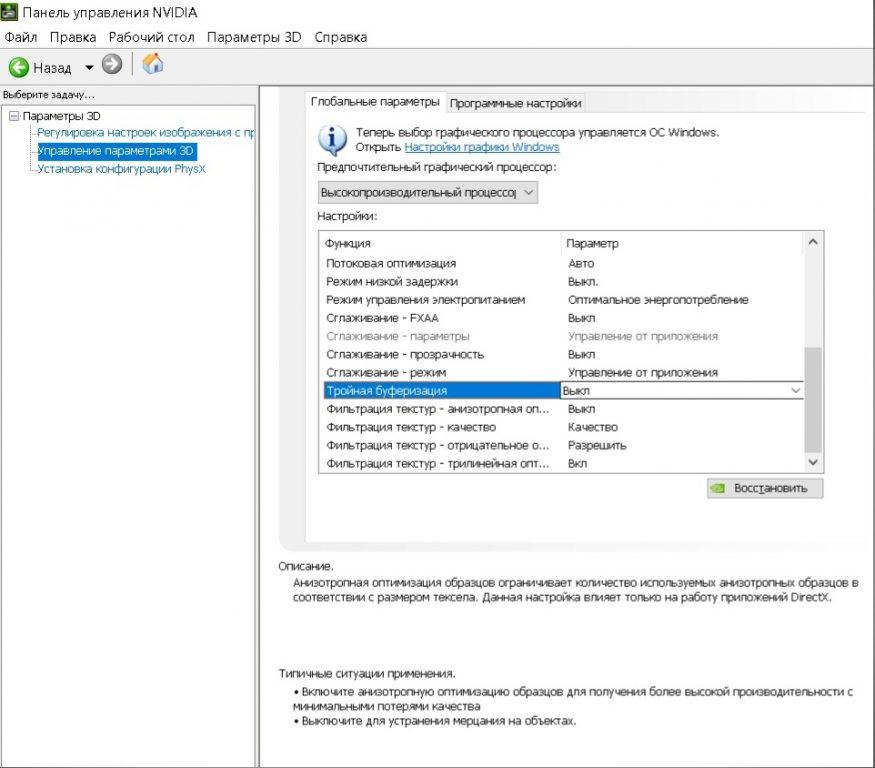875x768 pixels.
Task: Click Оптимальное энергопотребление value
Action: click(x=658, y=300)
